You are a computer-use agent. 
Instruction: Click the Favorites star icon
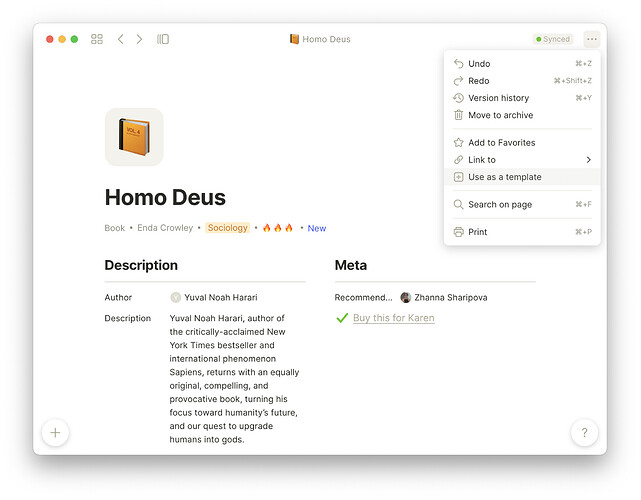(458, 143)
